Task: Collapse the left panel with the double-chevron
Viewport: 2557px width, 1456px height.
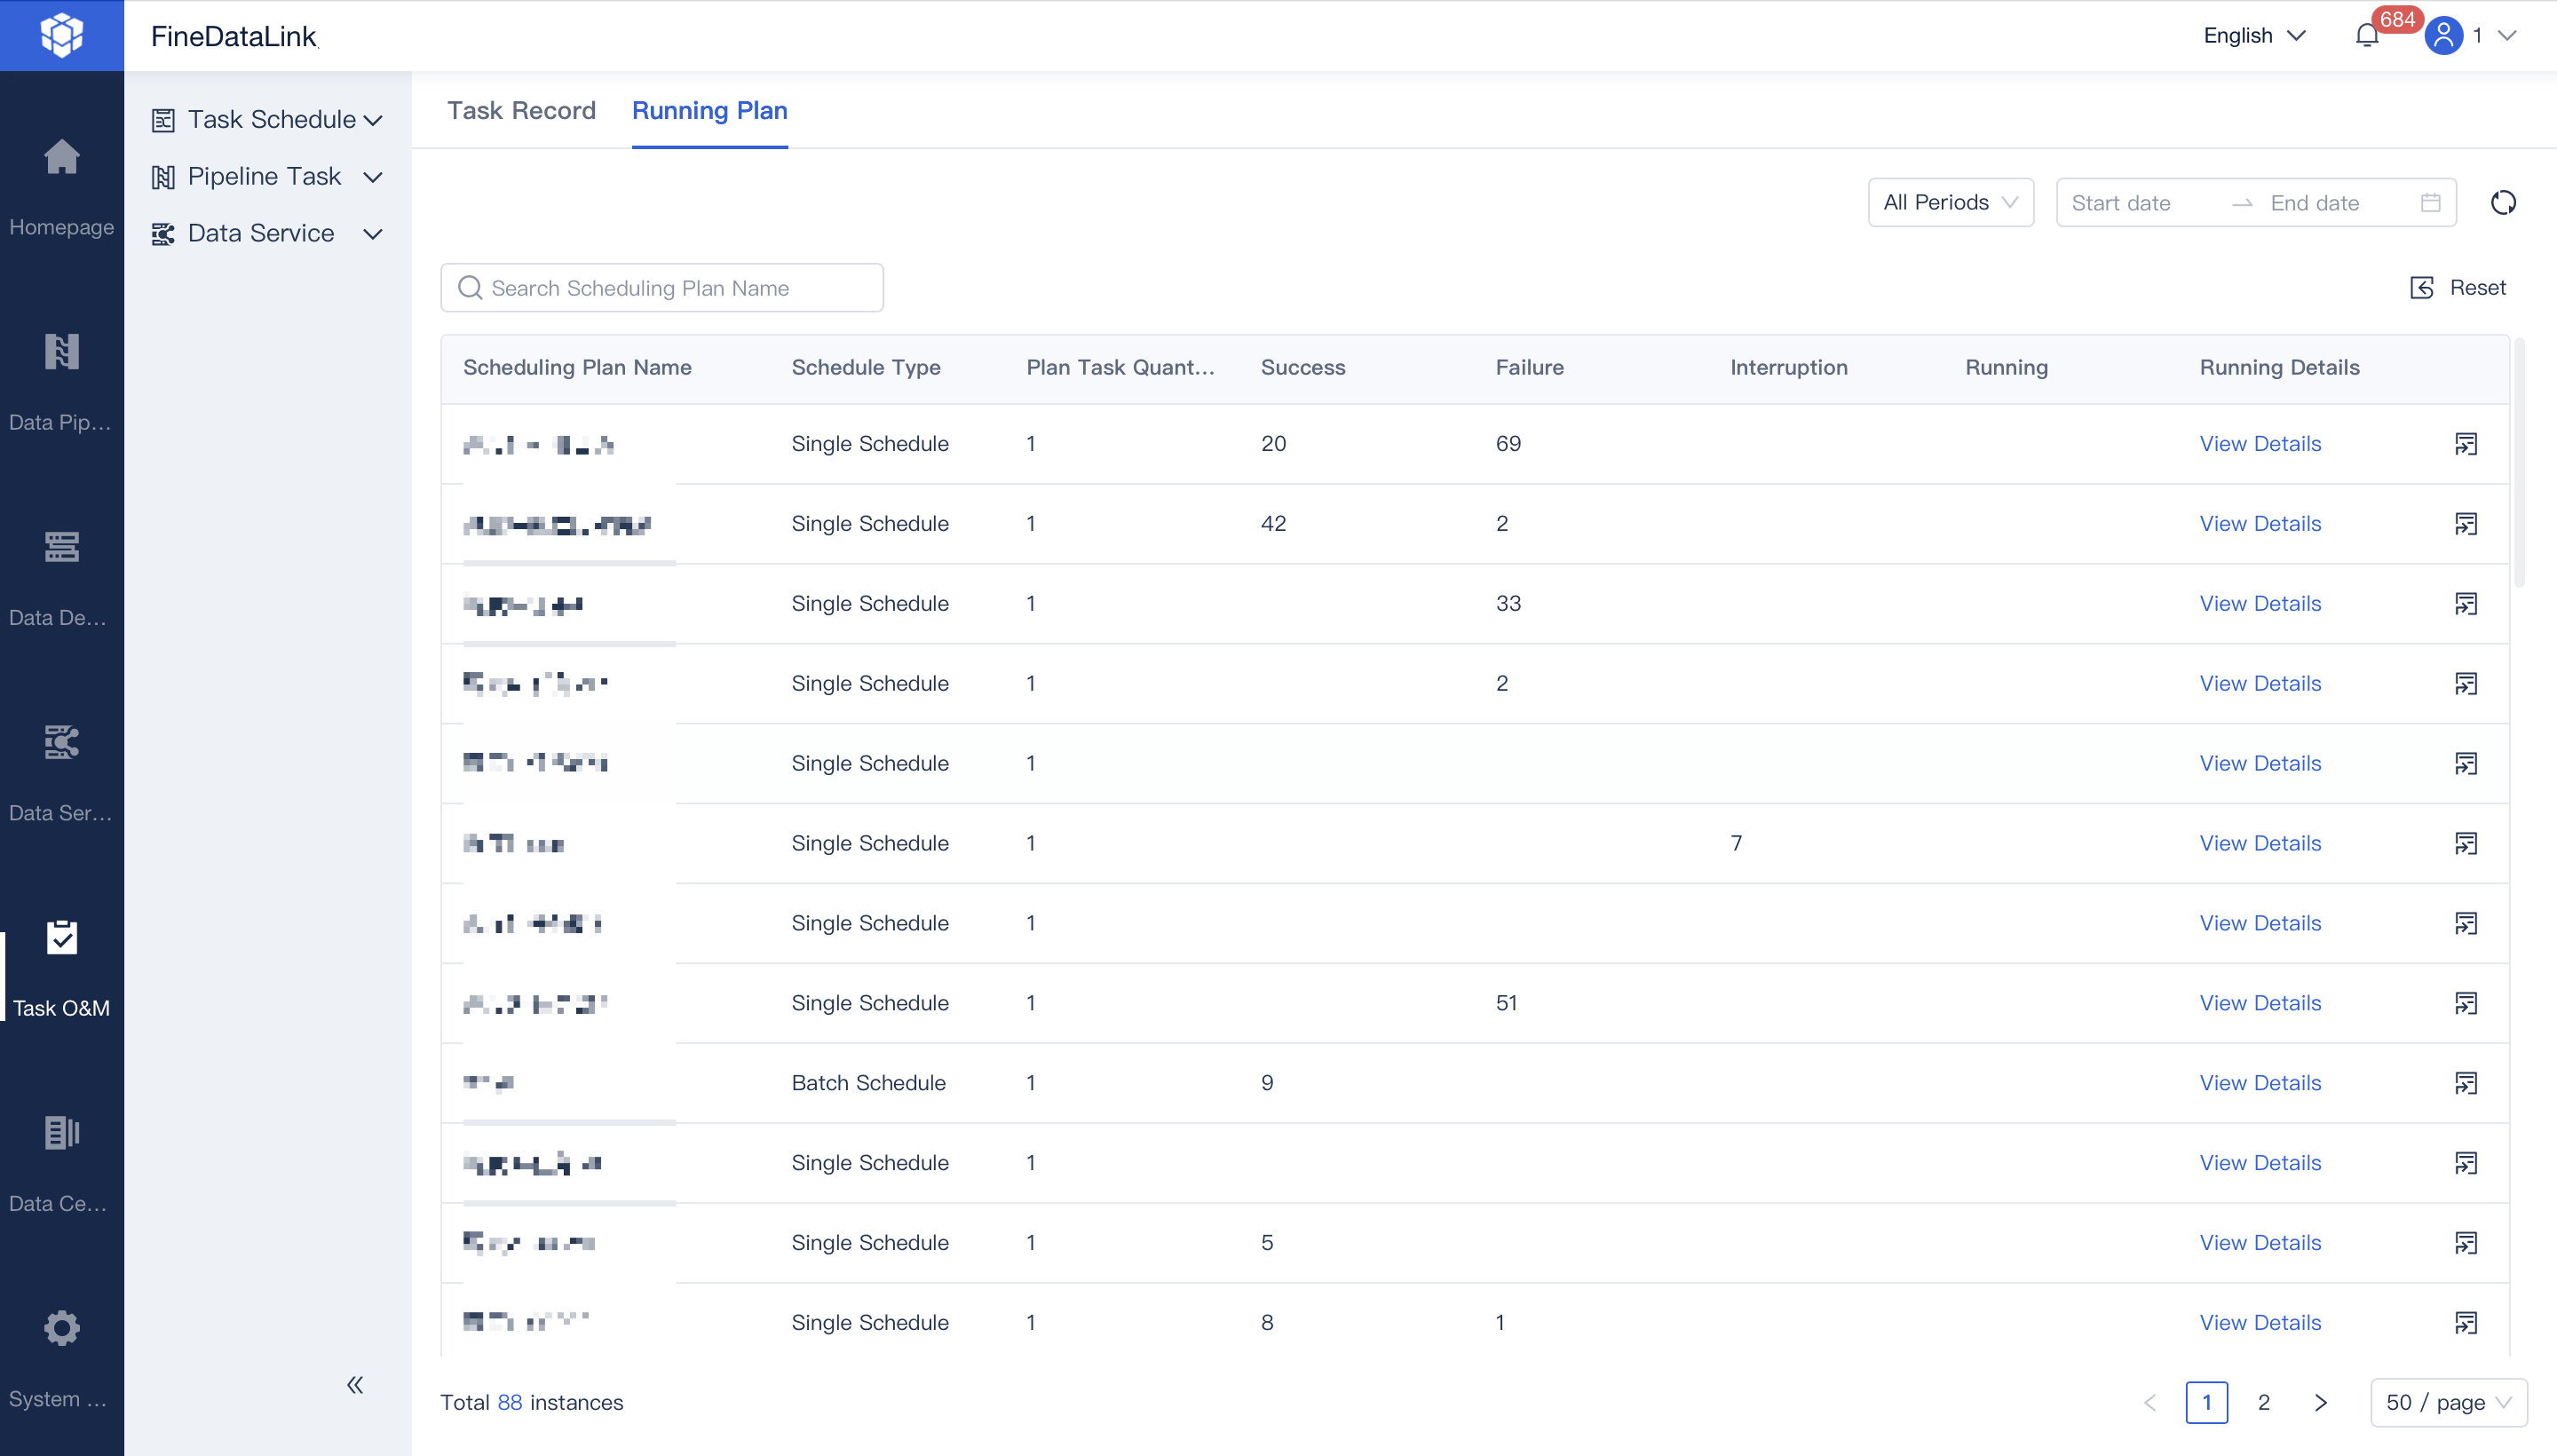Action: click(356, 1384)
